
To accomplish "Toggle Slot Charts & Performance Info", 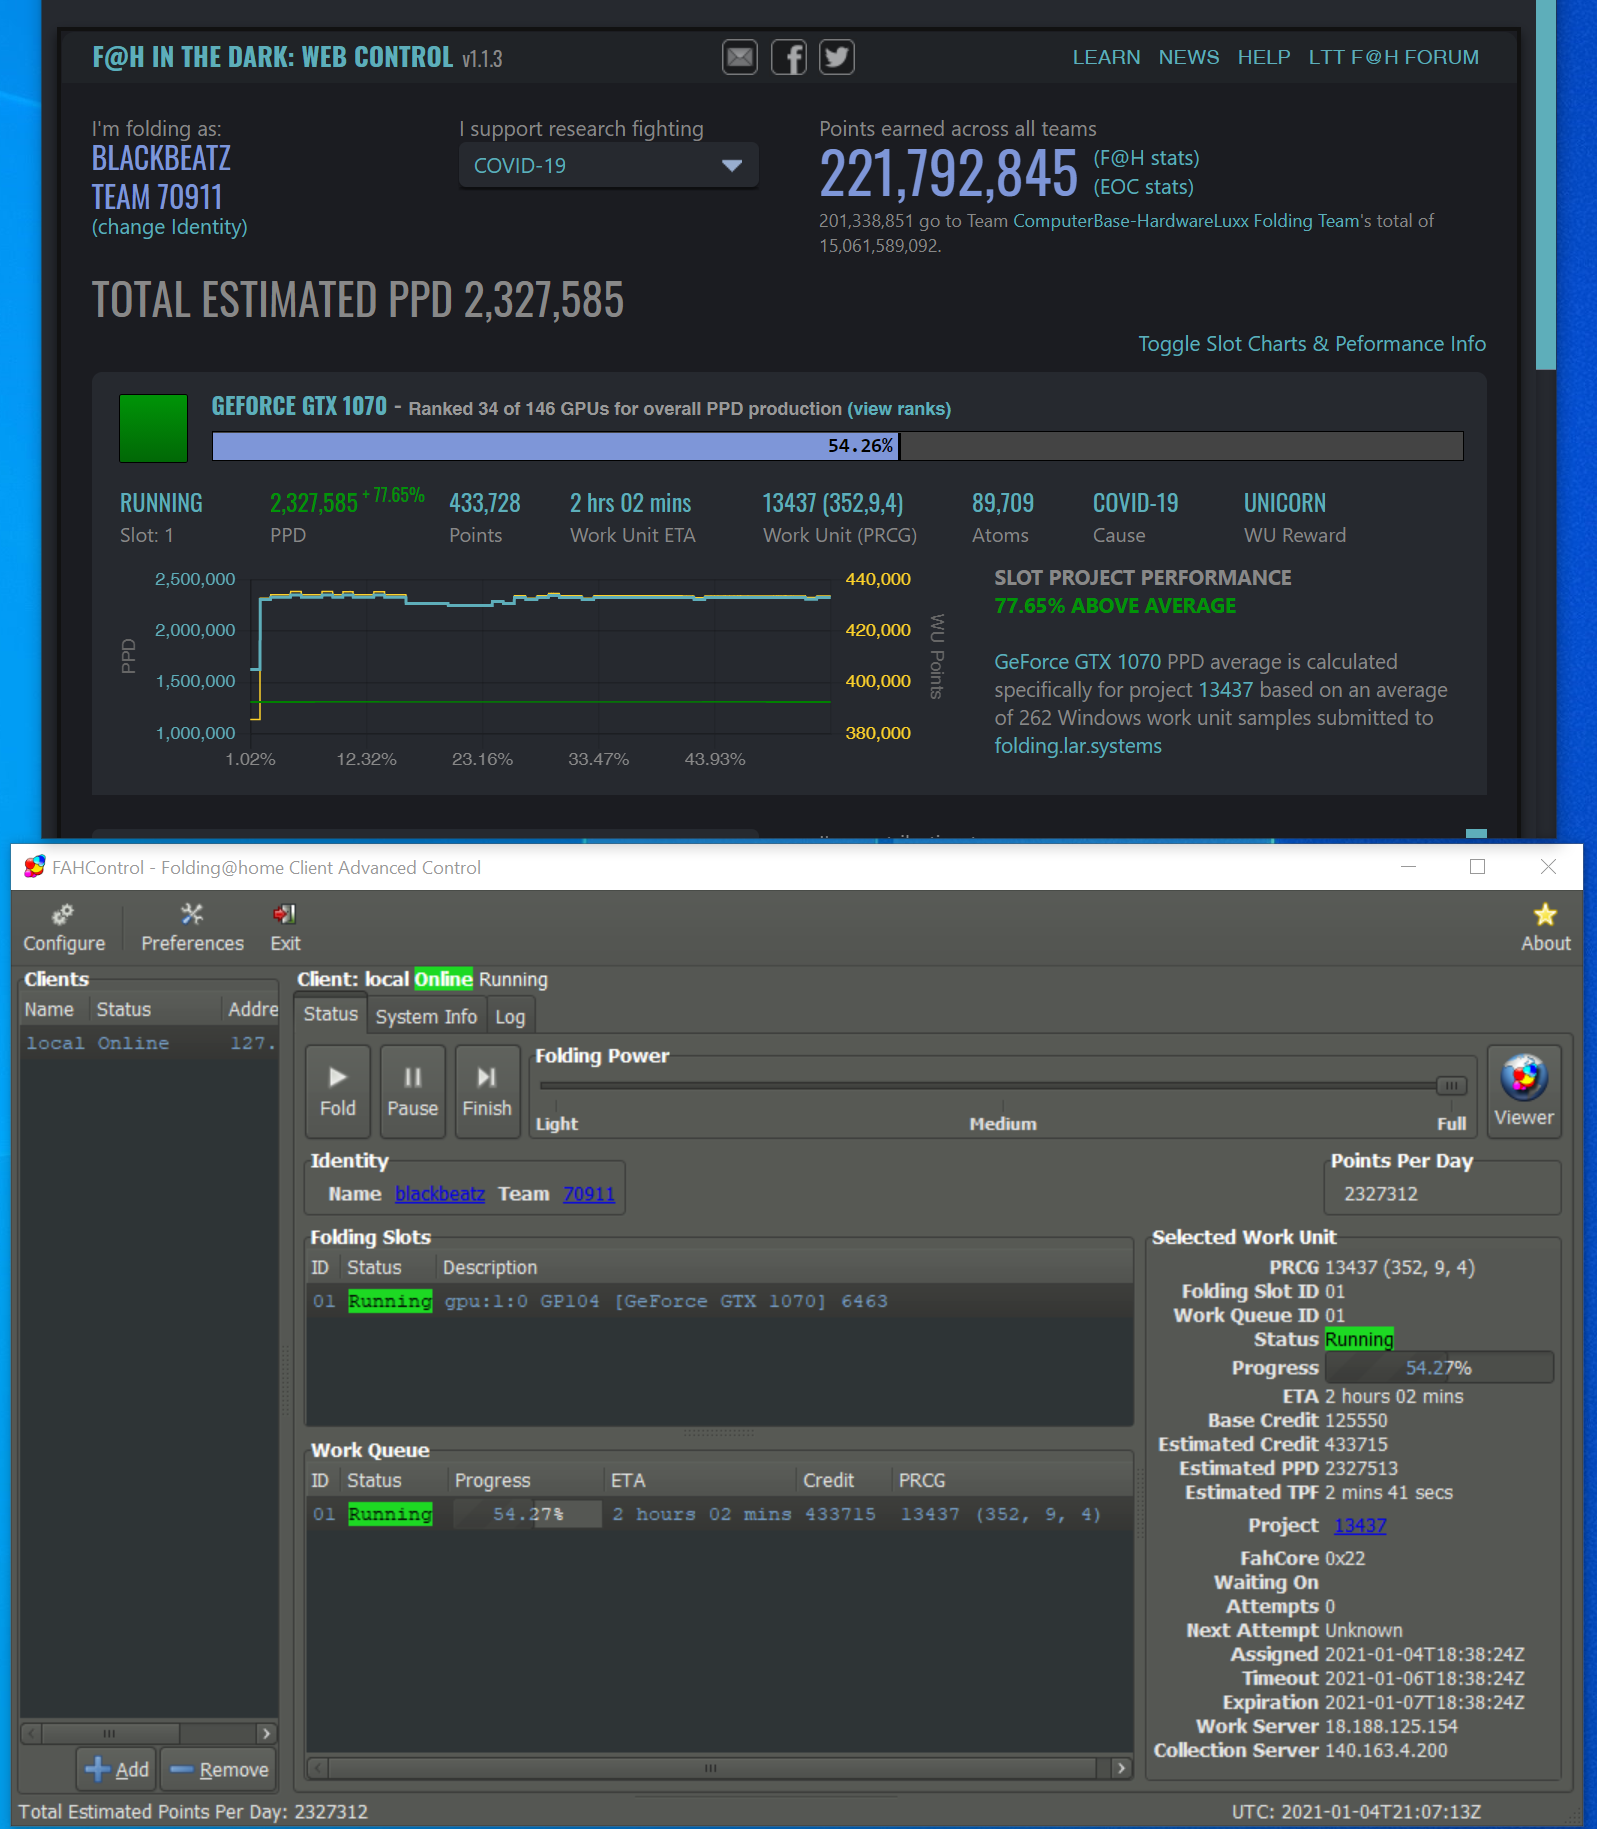I will [x=1311, y=344].
